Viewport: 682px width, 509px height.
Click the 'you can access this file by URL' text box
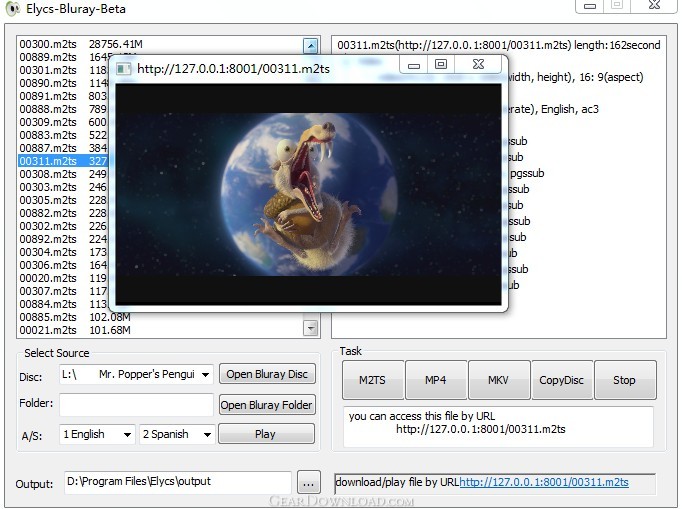[498, 426]
